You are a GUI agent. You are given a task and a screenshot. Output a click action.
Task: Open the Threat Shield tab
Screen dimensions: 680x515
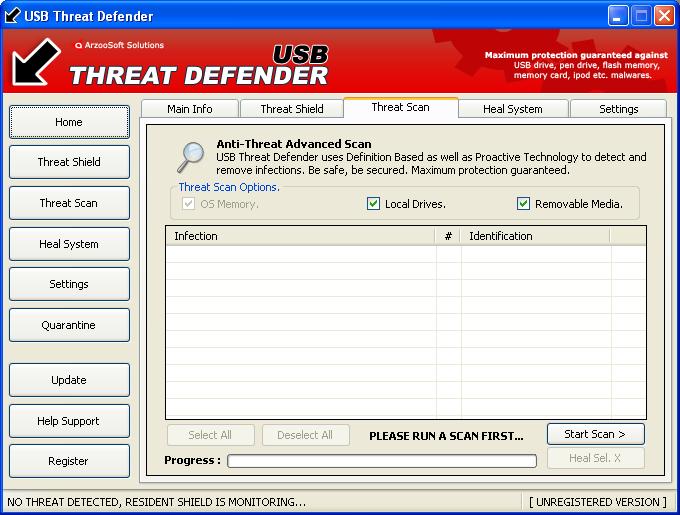292,109
